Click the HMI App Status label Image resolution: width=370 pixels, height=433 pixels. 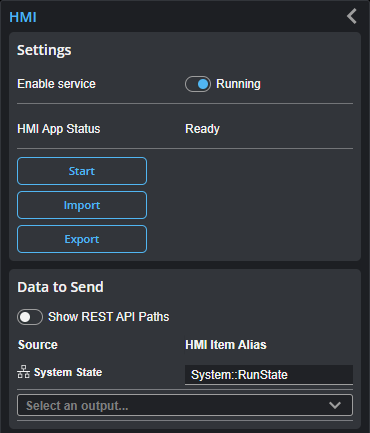click(x=59, y=129)
